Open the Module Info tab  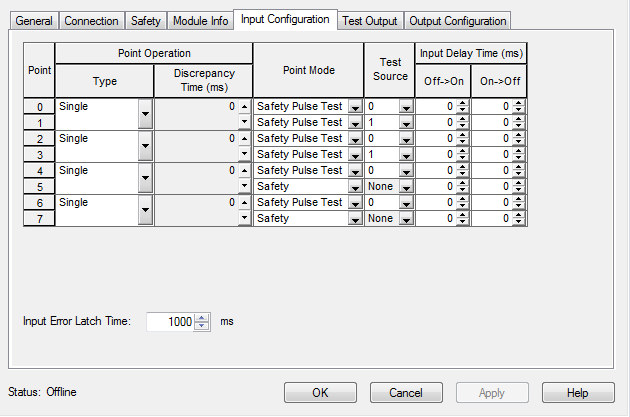[x=198, y=21]
